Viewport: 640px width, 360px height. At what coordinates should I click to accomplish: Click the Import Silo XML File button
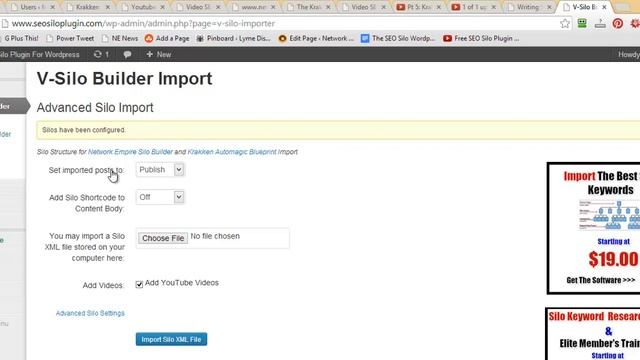(x=171, y=339)
